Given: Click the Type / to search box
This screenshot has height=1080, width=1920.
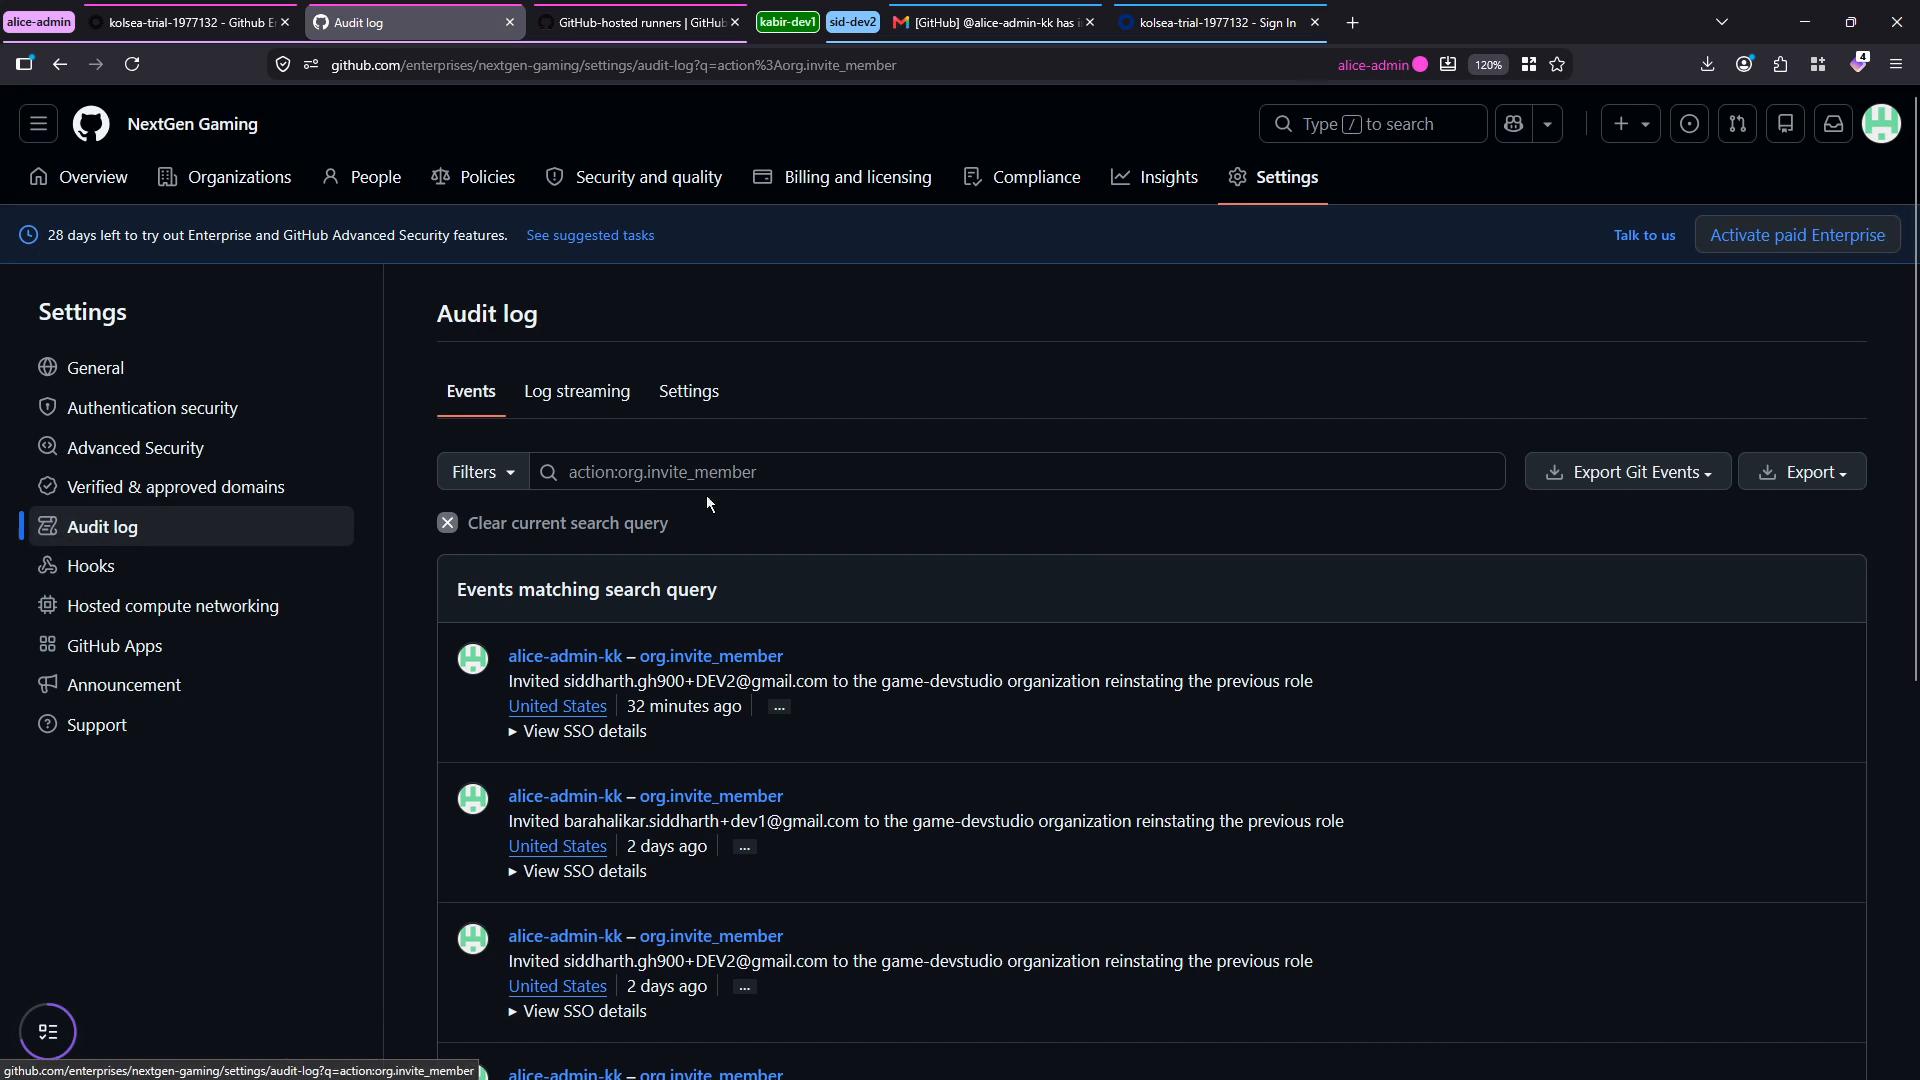Looking at the screenshot, I should [x=1372, y=124].
